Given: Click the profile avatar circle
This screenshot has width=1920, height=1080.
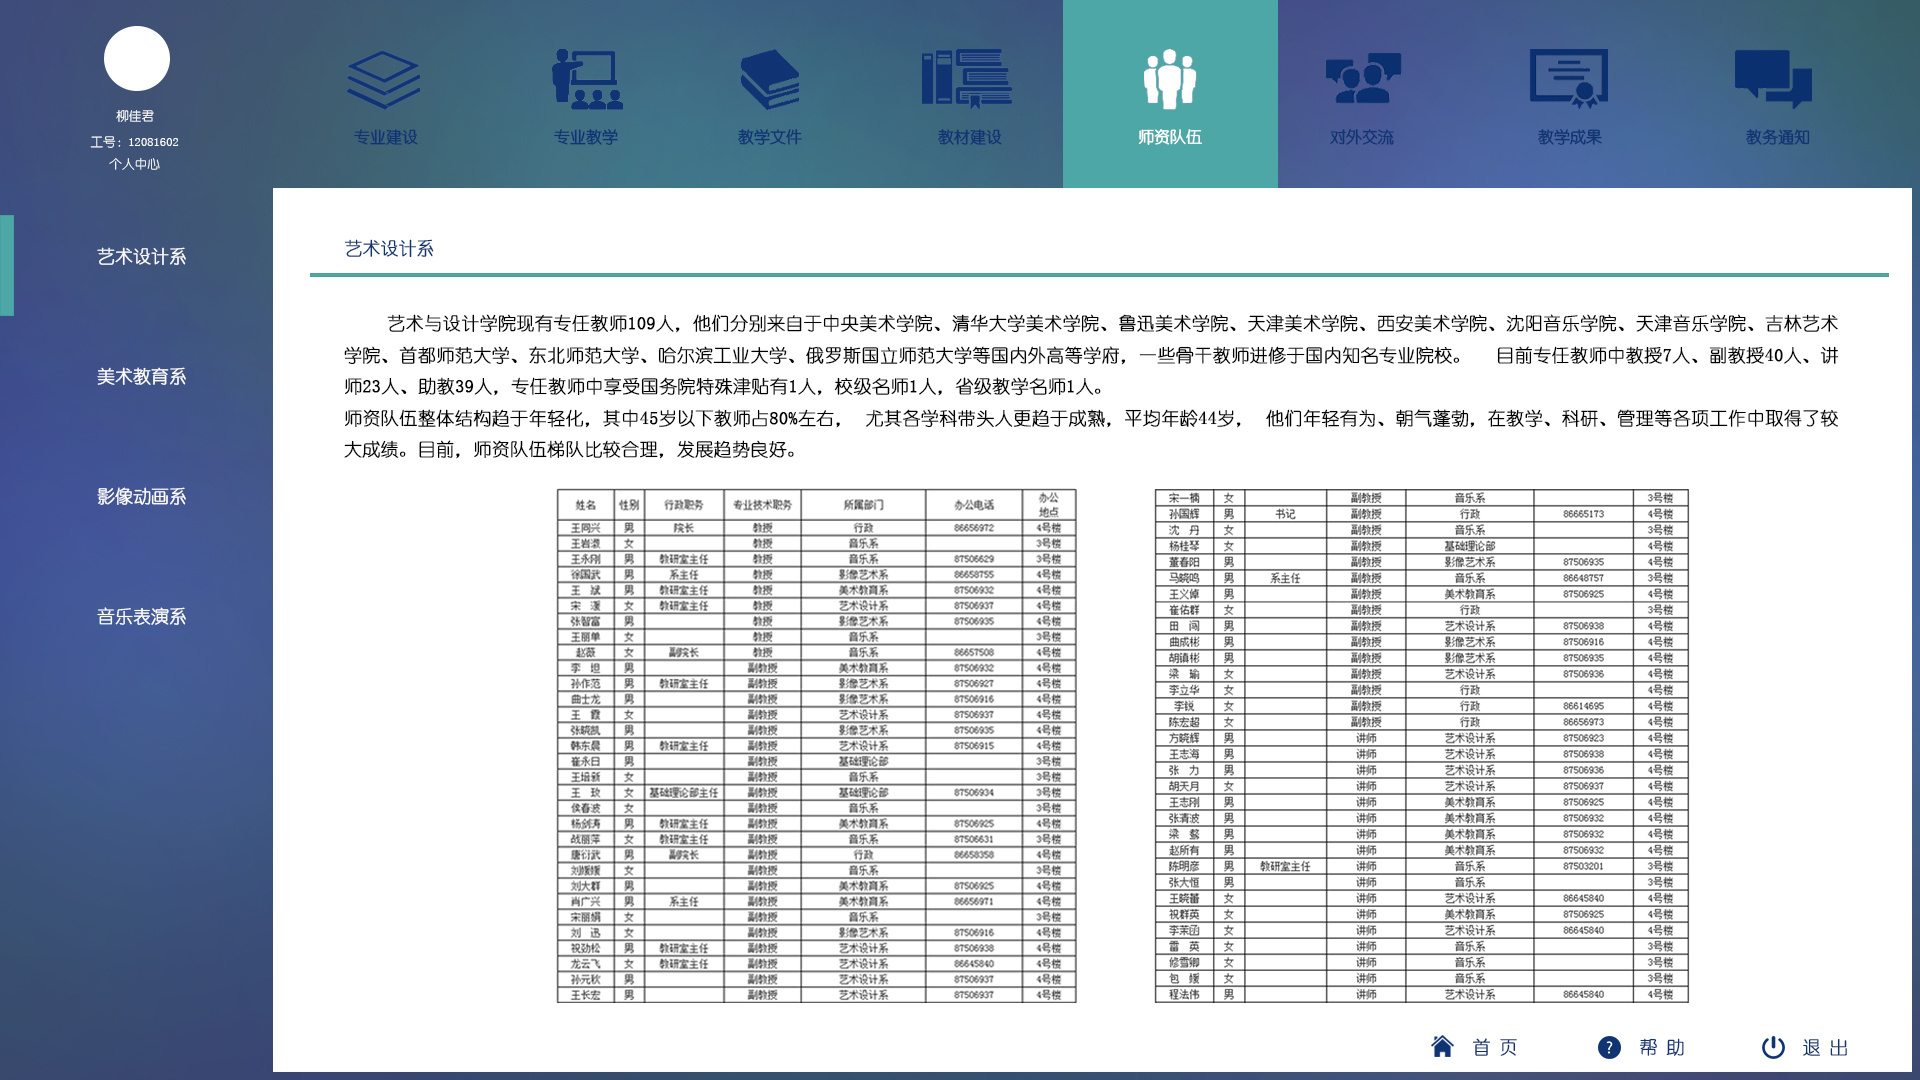Looking at the screenshot, I should [x=136, y=58].
